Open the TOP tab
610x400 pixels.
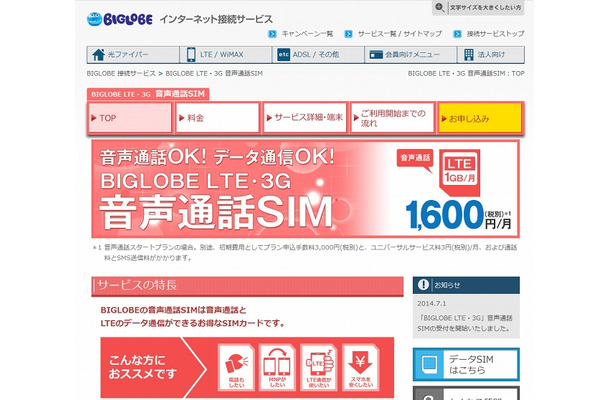pos(130,118)
